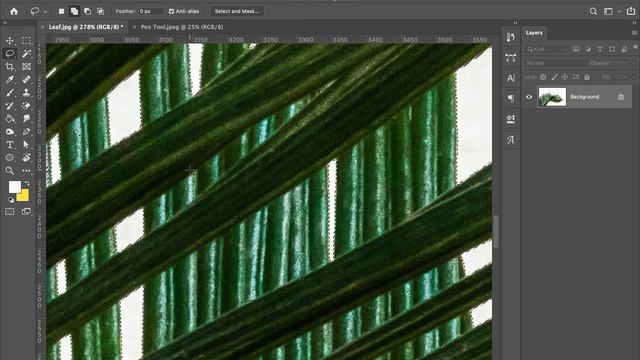640x360 pixels.
Task: Click the yellow background color swatch
Action: click(x=24, y=197)
